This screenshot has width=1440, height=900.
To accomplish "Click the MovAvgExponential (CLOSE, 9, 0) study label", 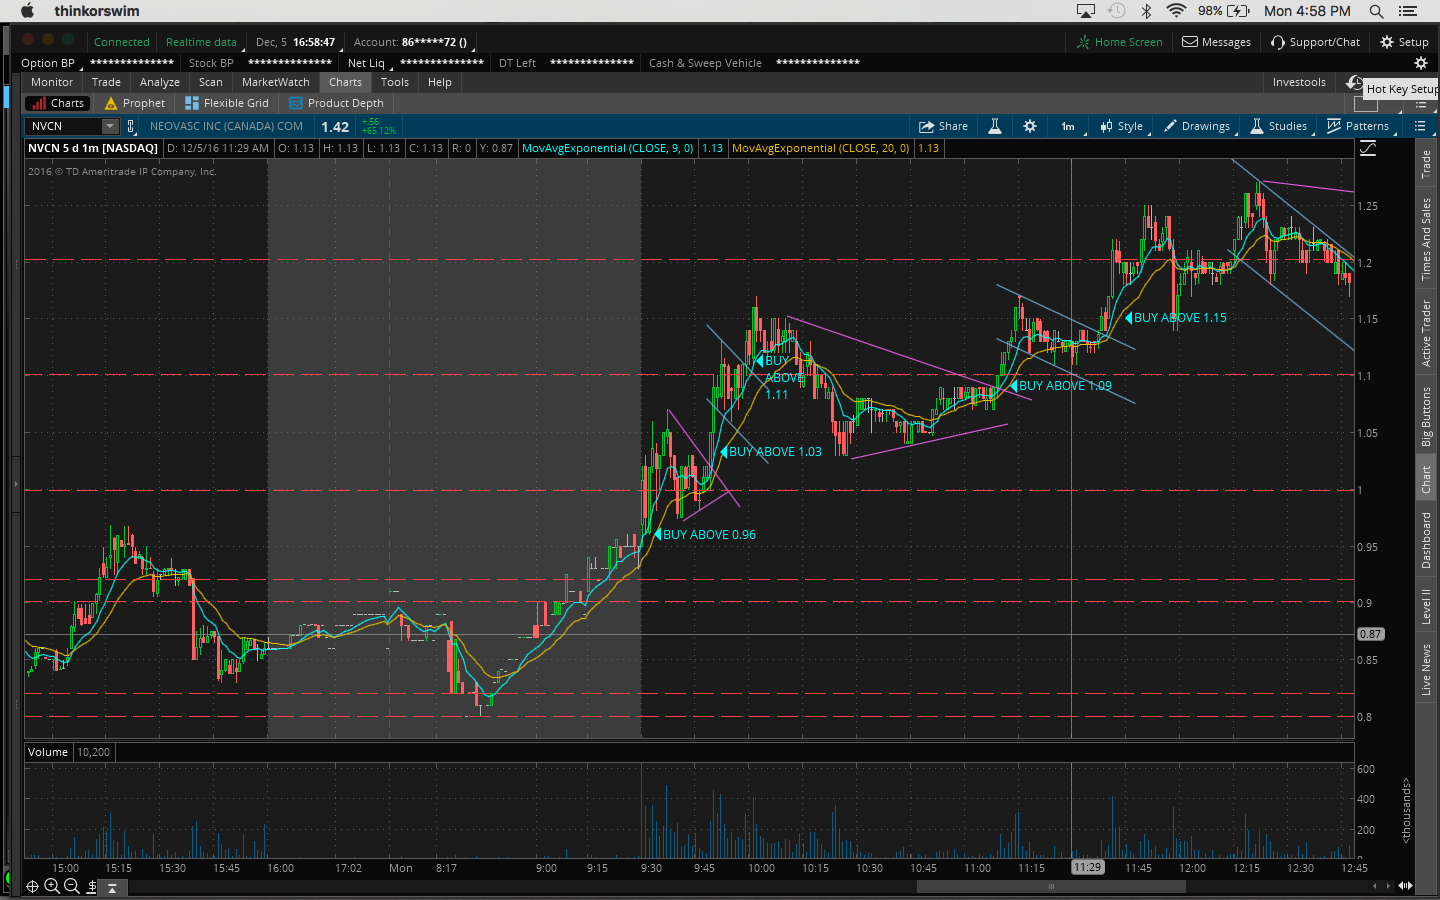I will 608,148.
